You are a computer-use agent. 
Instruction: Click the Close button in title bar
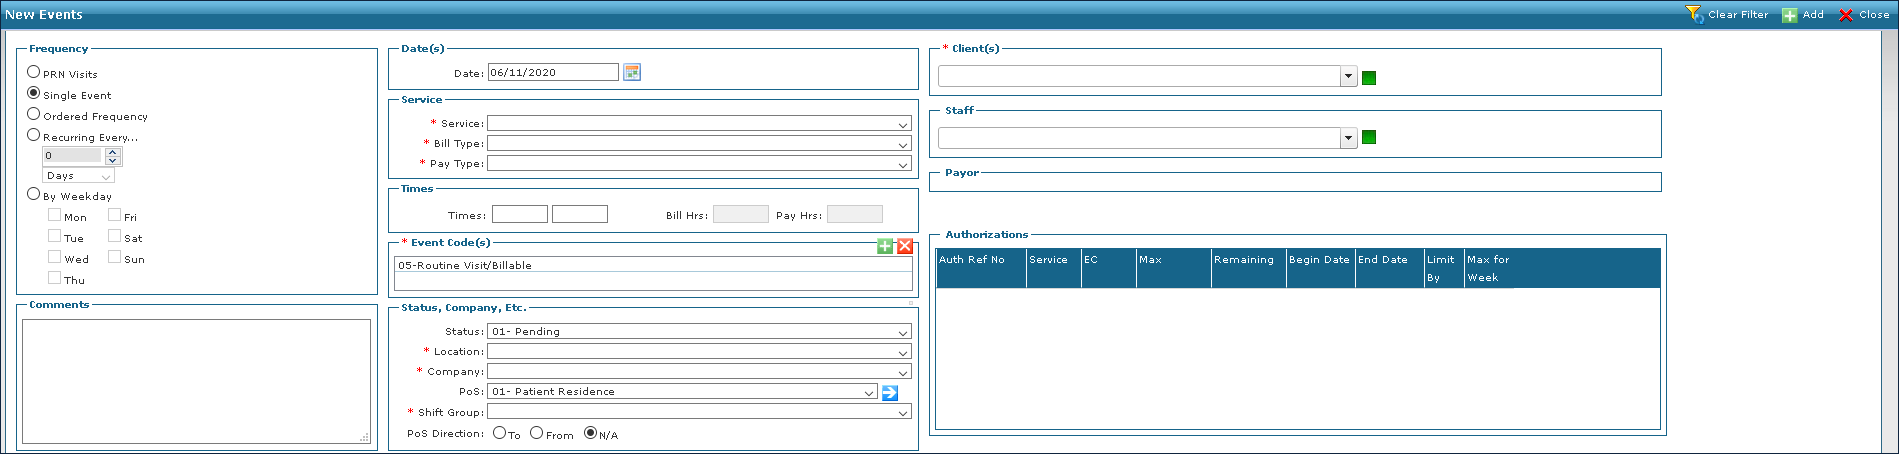[x=1865, y=15]
